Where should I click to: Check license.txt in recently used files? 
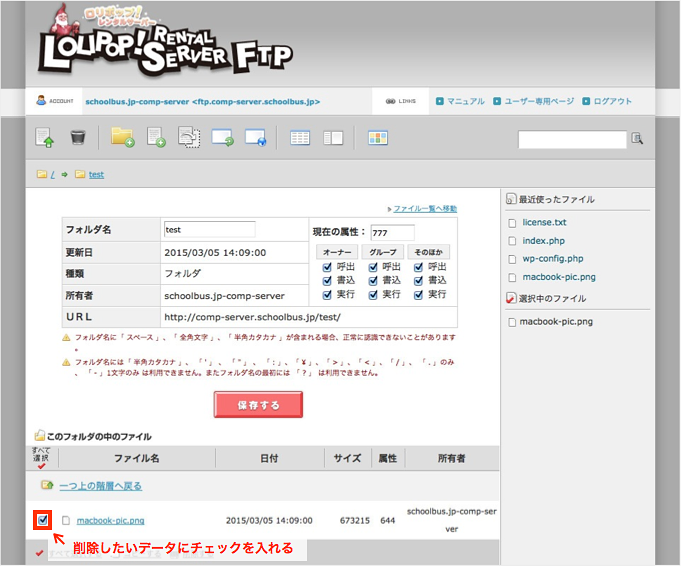512,223
